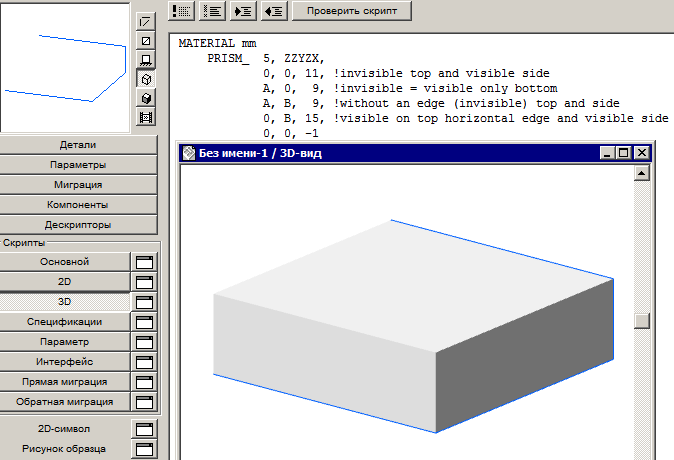The width and height of the screenshot is (674, 460).
Task: Click the decrease indent toolbar icon
Action: click(274, 11)
